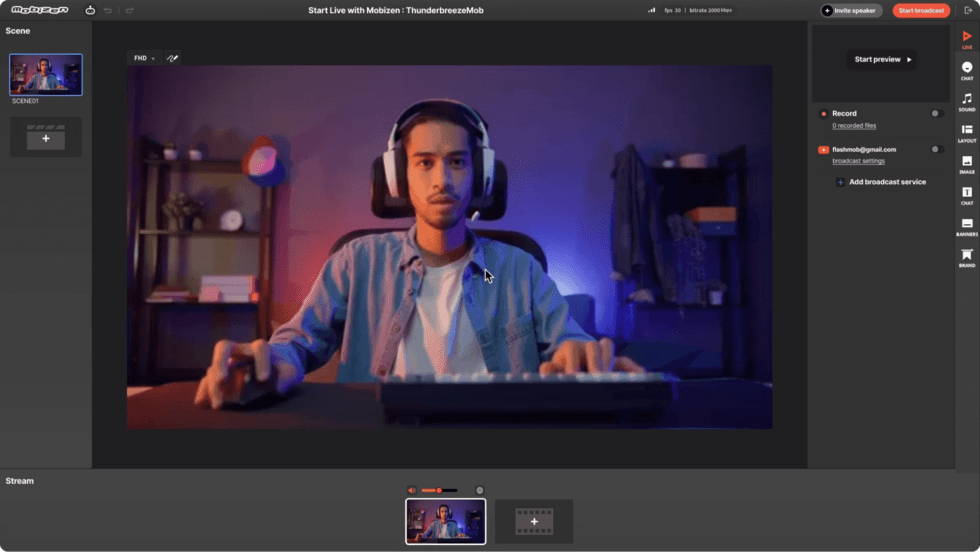Open the speech-bubble Chat tab

click(967, 70)
